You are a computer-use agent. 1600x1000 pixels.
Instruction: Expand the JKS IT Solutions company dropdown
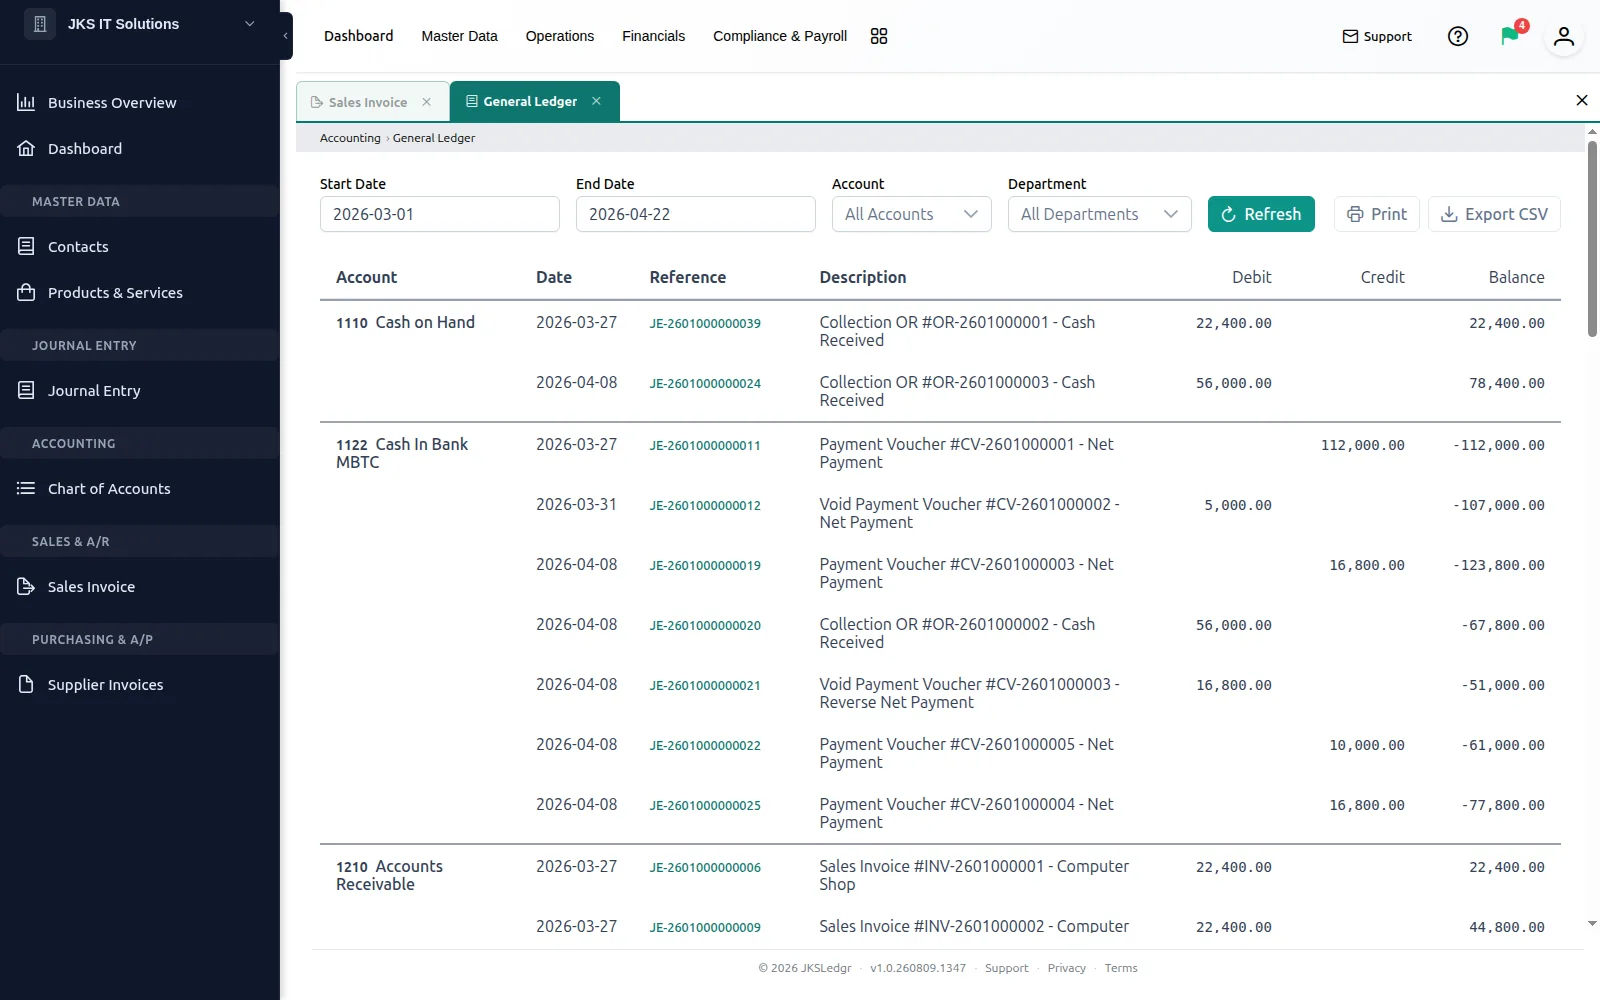250,24
